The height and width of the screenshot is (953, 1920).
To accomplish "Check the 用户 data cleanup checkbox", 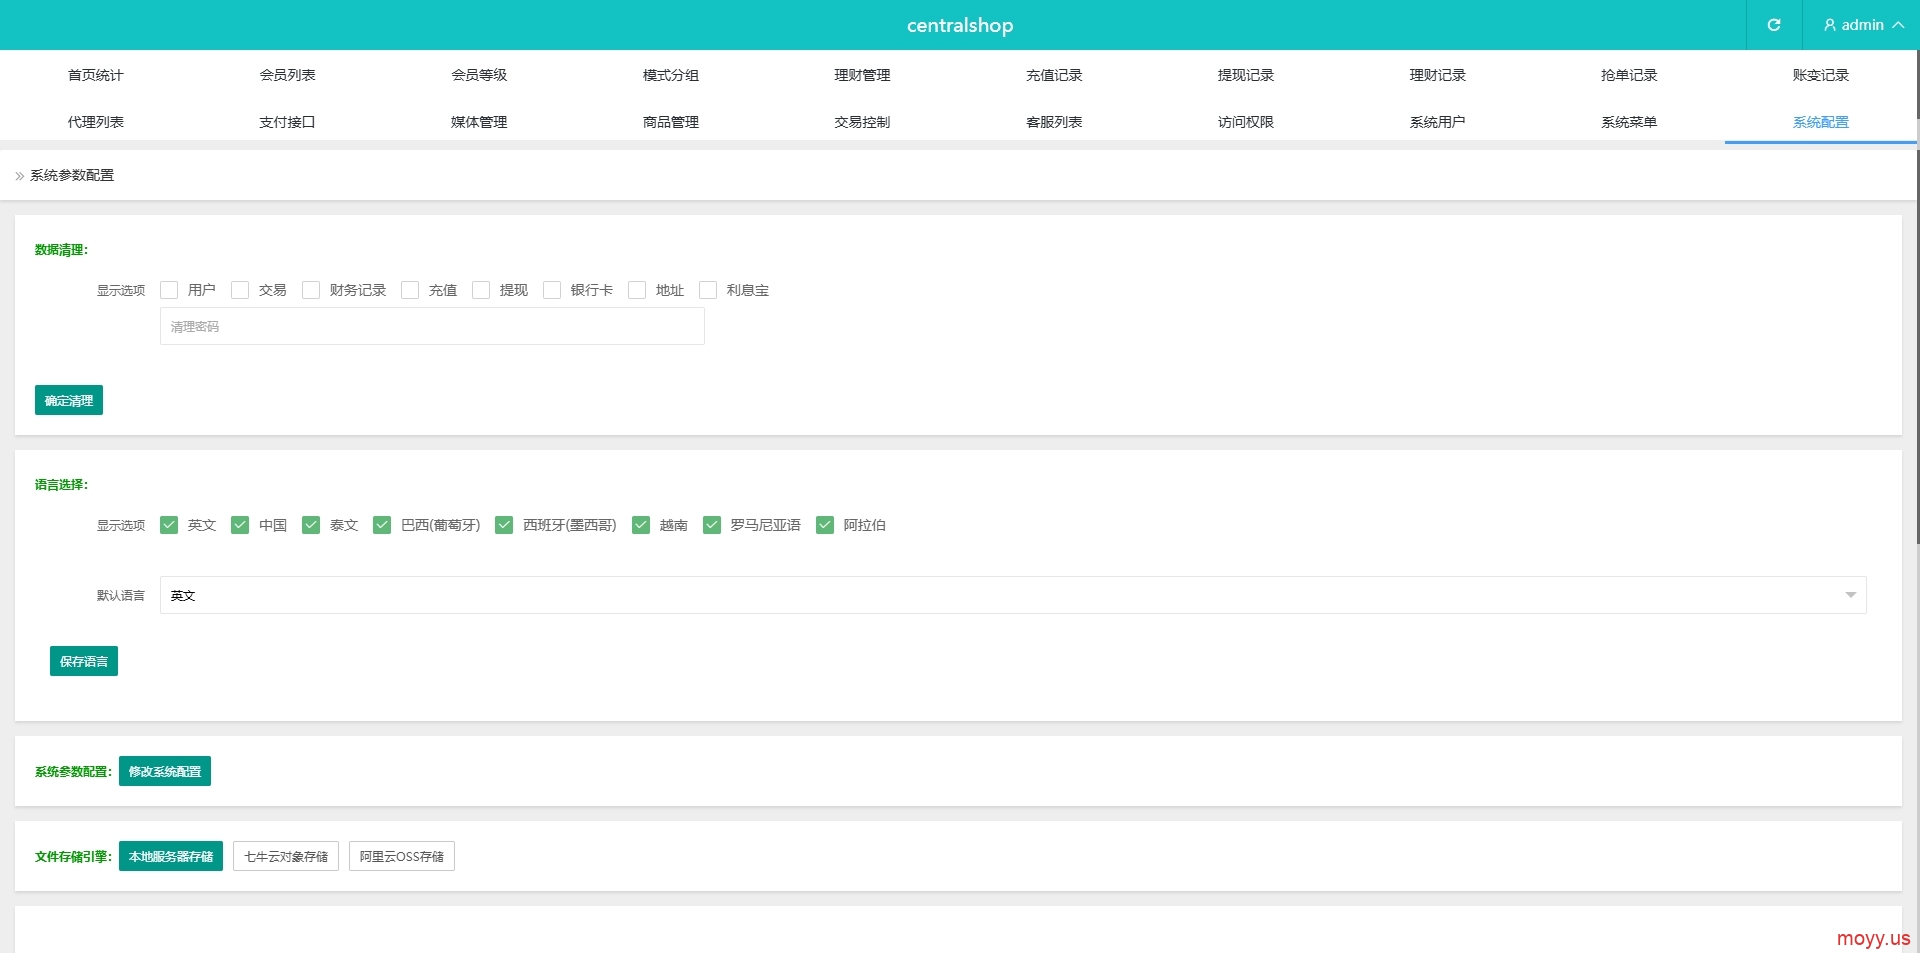I will pyautogui.click(x=169, y=290).
